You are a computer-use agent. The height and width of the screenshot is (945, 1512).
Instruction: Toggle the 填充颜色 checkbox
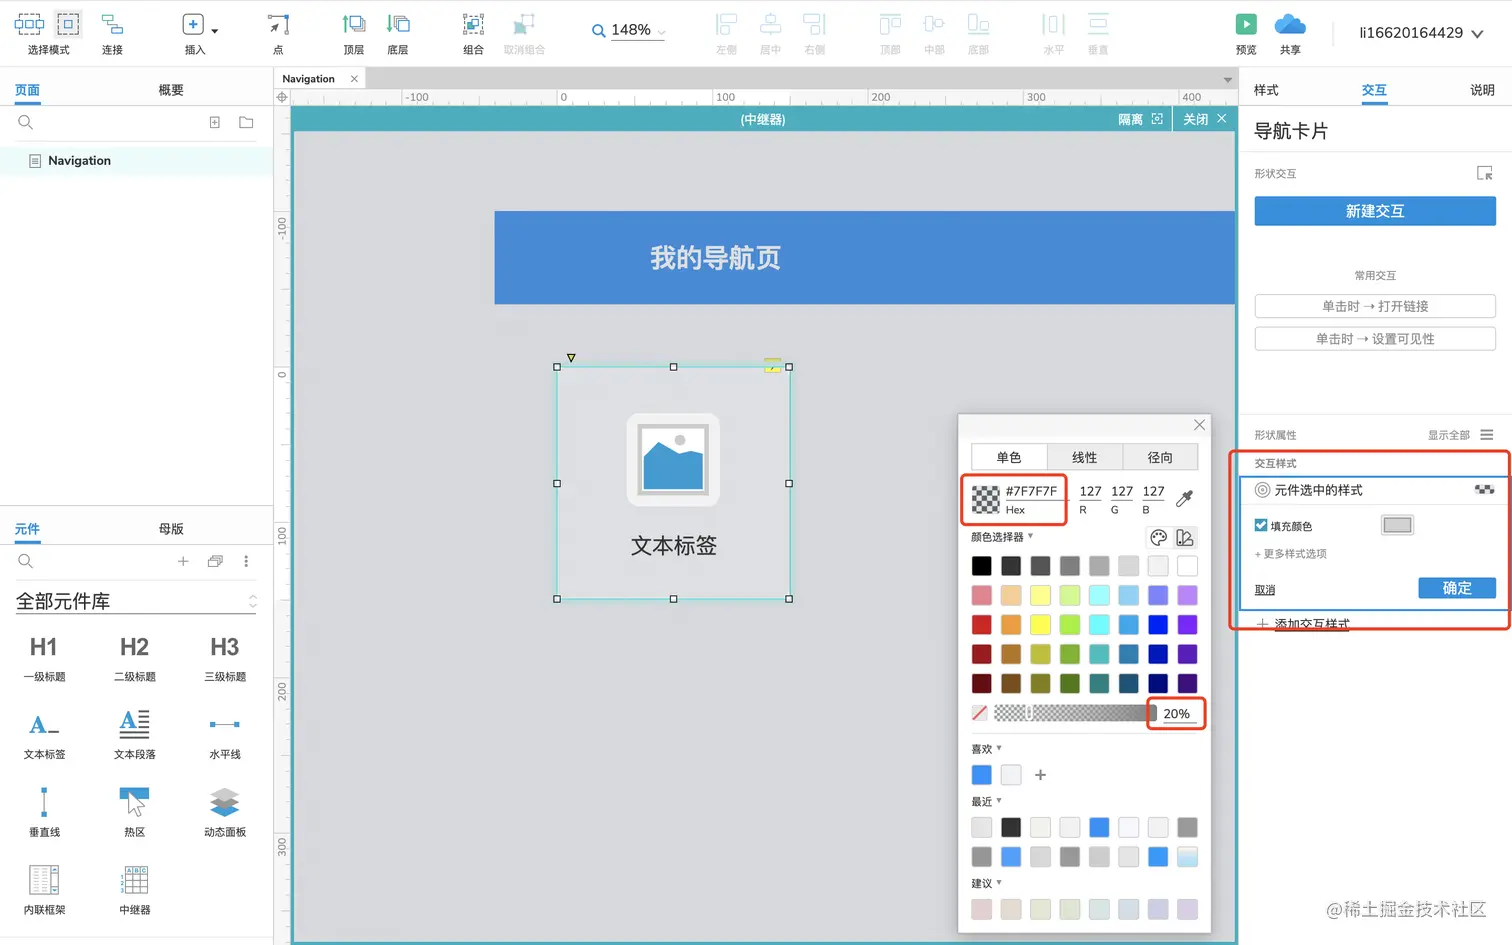(x=1261, y=525)
